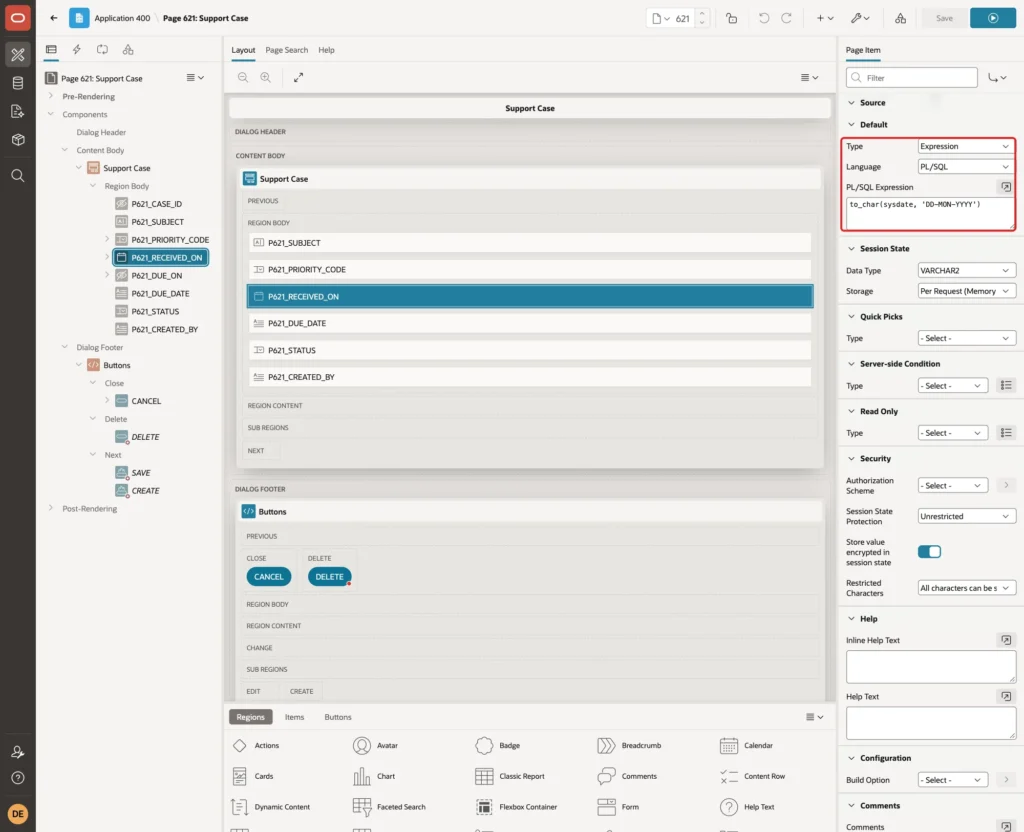Click the lock page icon in toolbar

[x=731, y=18]
